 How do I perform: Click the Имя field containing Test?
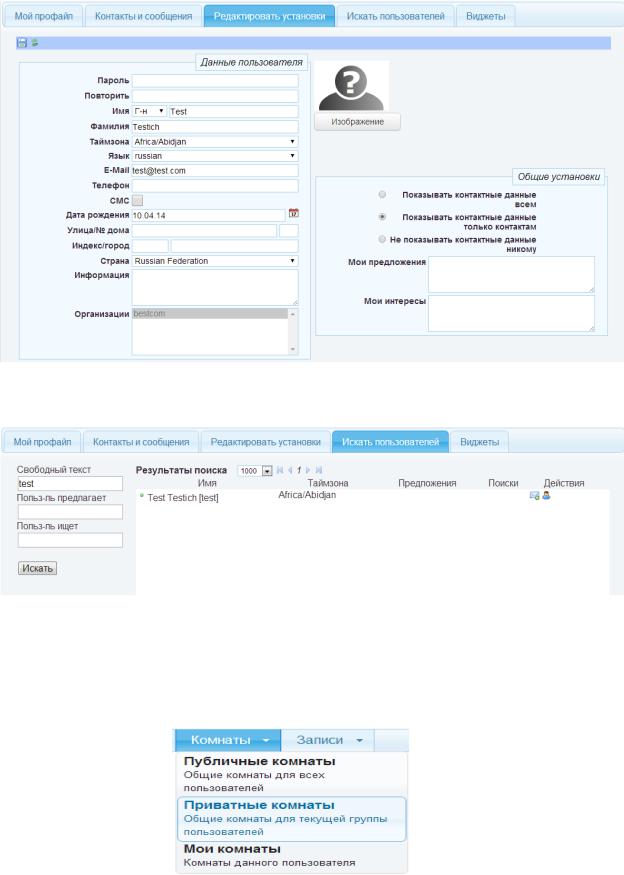click(233, 112)
